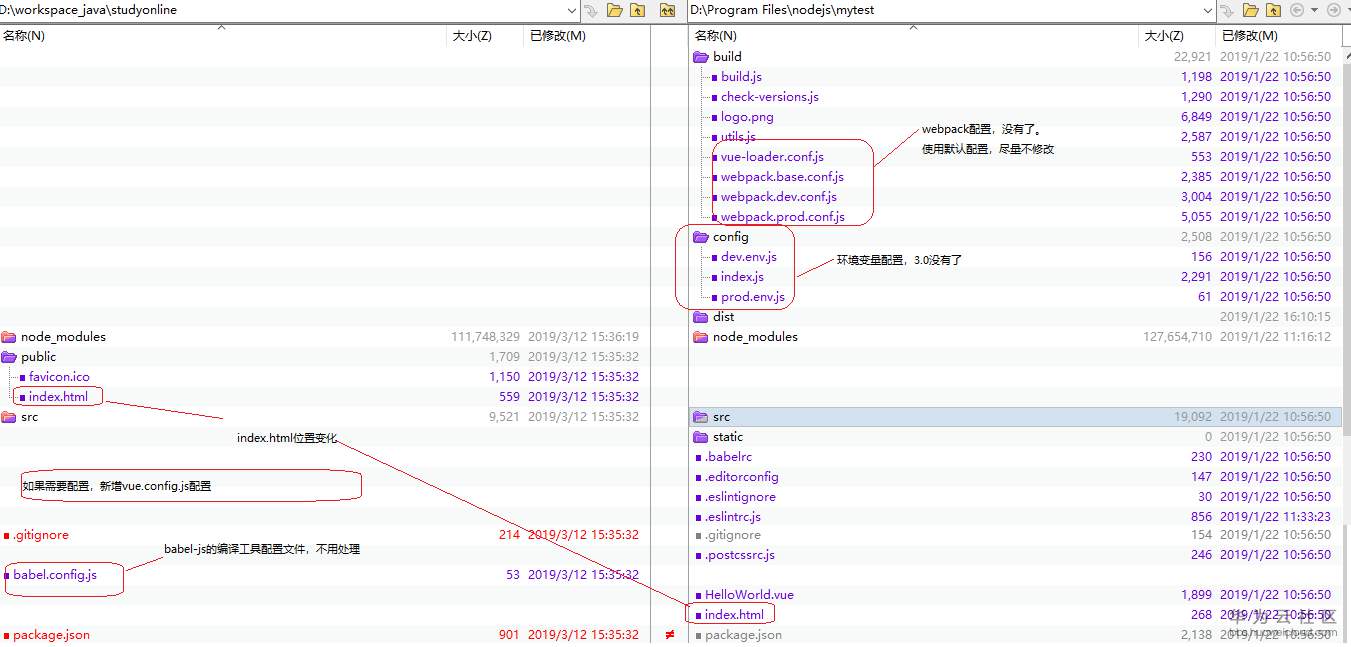Click the dist folder icon in right pane
Viewport: 1351px width, 647px height.
click(x=700, y=317)
